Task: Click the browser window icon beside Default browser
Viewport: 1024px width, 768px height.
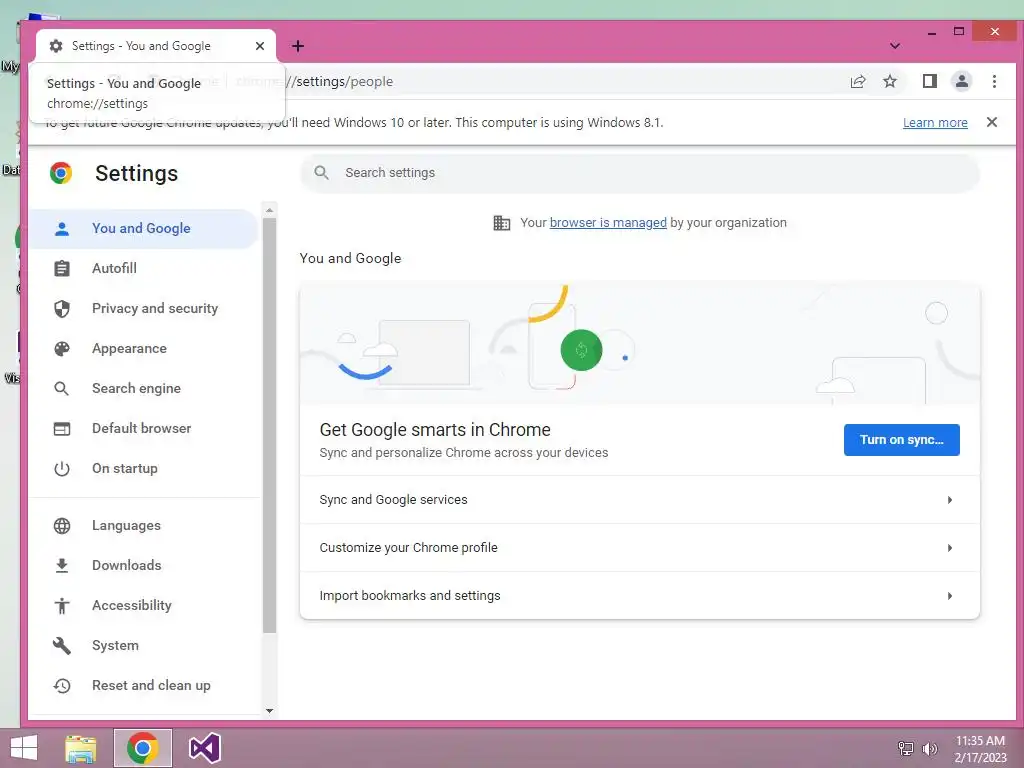Action: click(62, 429)
